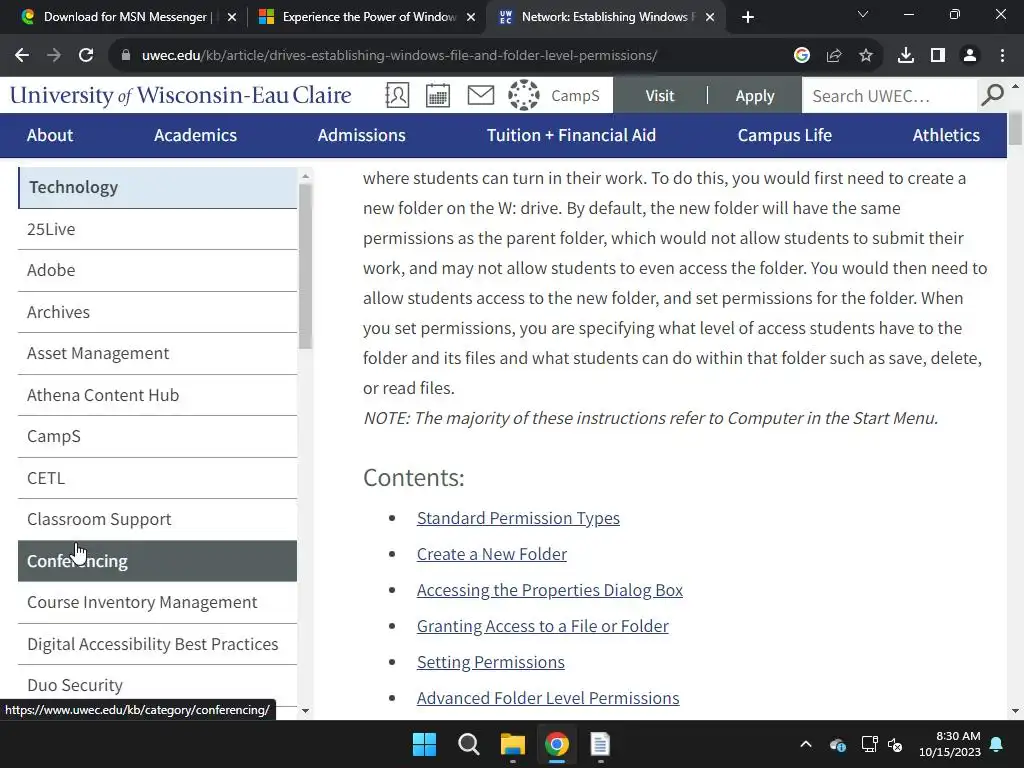Open Classroom Support category
The height and width of the screenshot is (768, 1024).
tap(157, 519)
